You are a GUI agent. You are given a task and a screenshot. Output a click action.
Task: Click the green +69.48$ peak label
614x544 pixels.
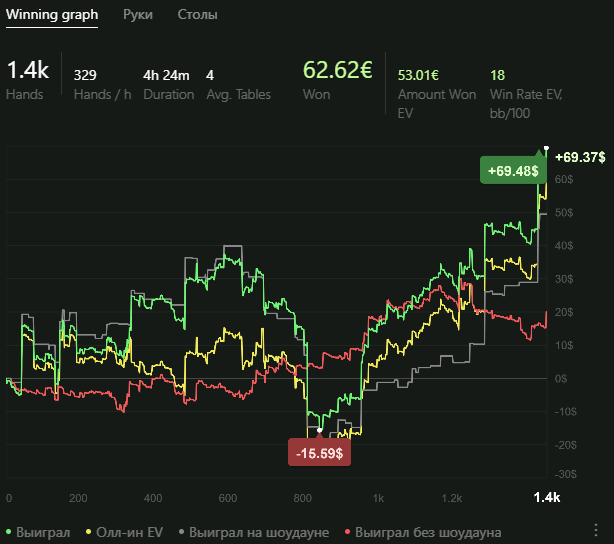513,171
